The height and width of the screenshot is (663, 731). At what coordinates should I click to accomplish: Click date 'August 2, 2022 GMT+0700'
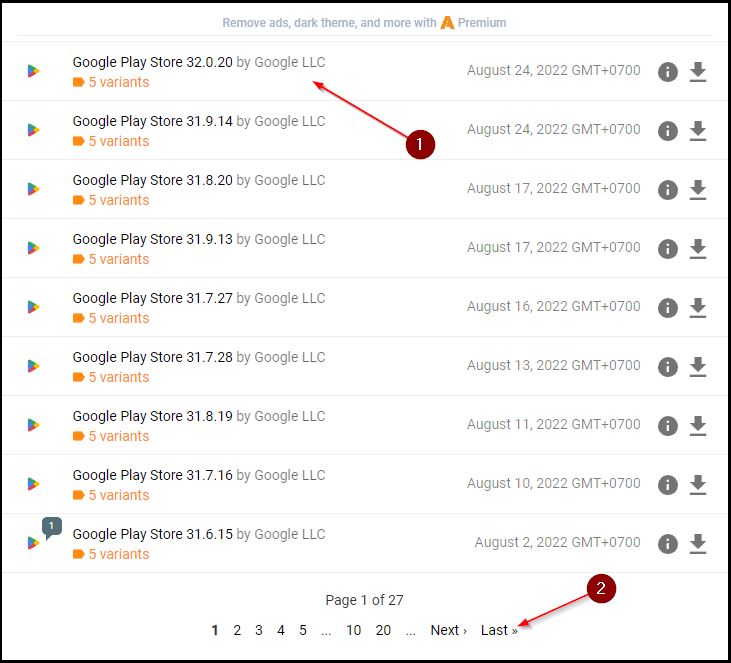click(557, 542)
